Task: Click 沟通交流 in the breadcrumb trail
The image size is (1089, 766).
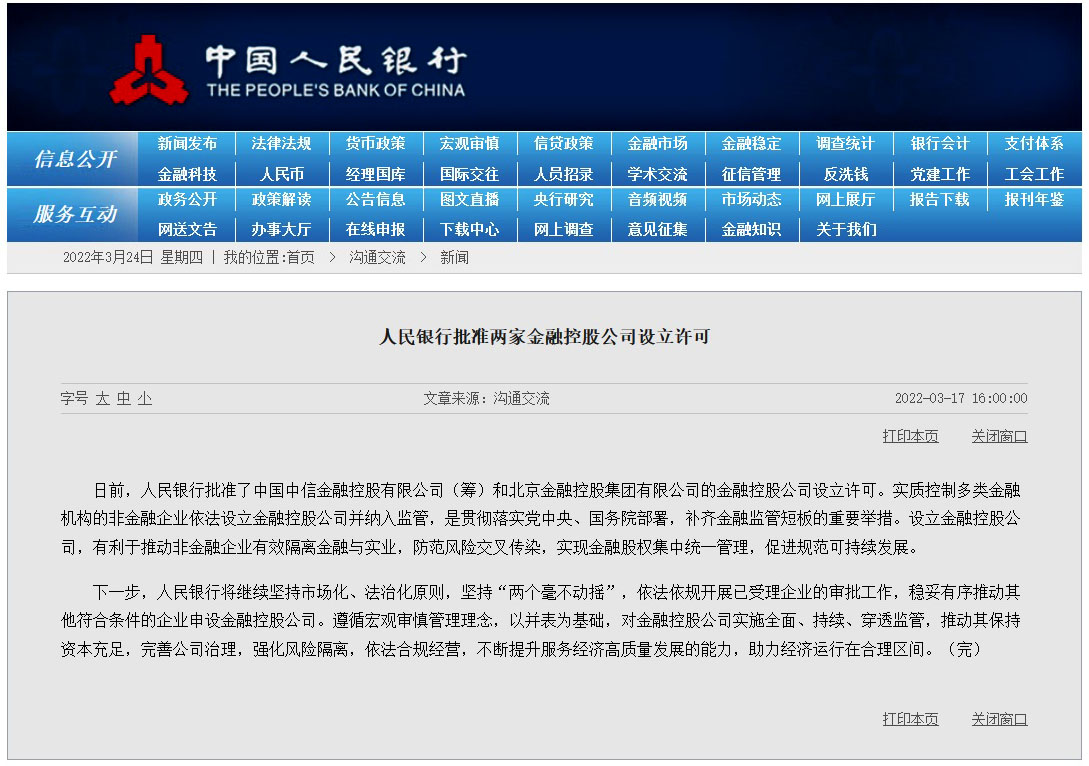Action: tap(377, 258)
